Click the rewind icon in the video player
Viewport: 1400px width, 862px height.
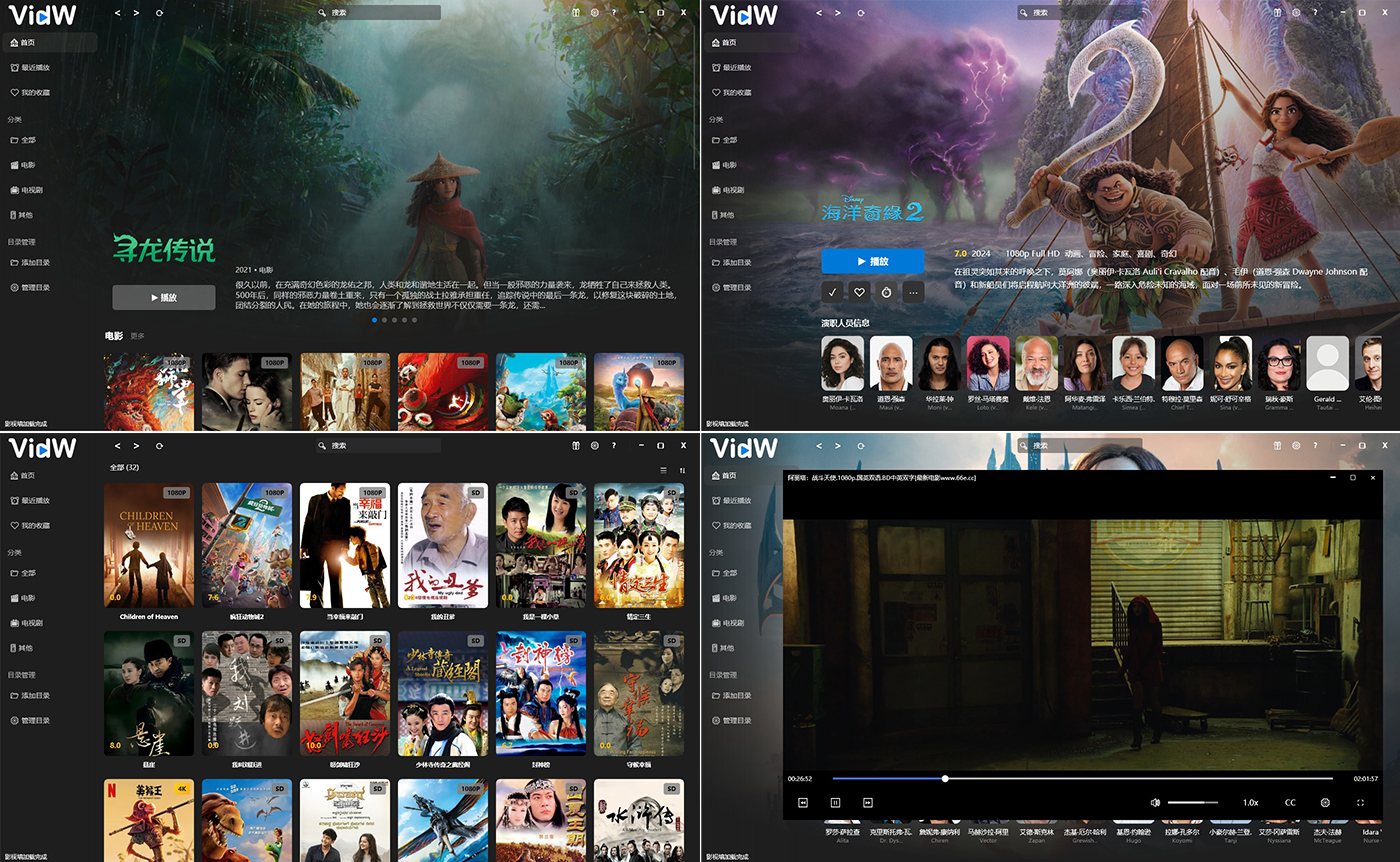[x=802, y=802]
